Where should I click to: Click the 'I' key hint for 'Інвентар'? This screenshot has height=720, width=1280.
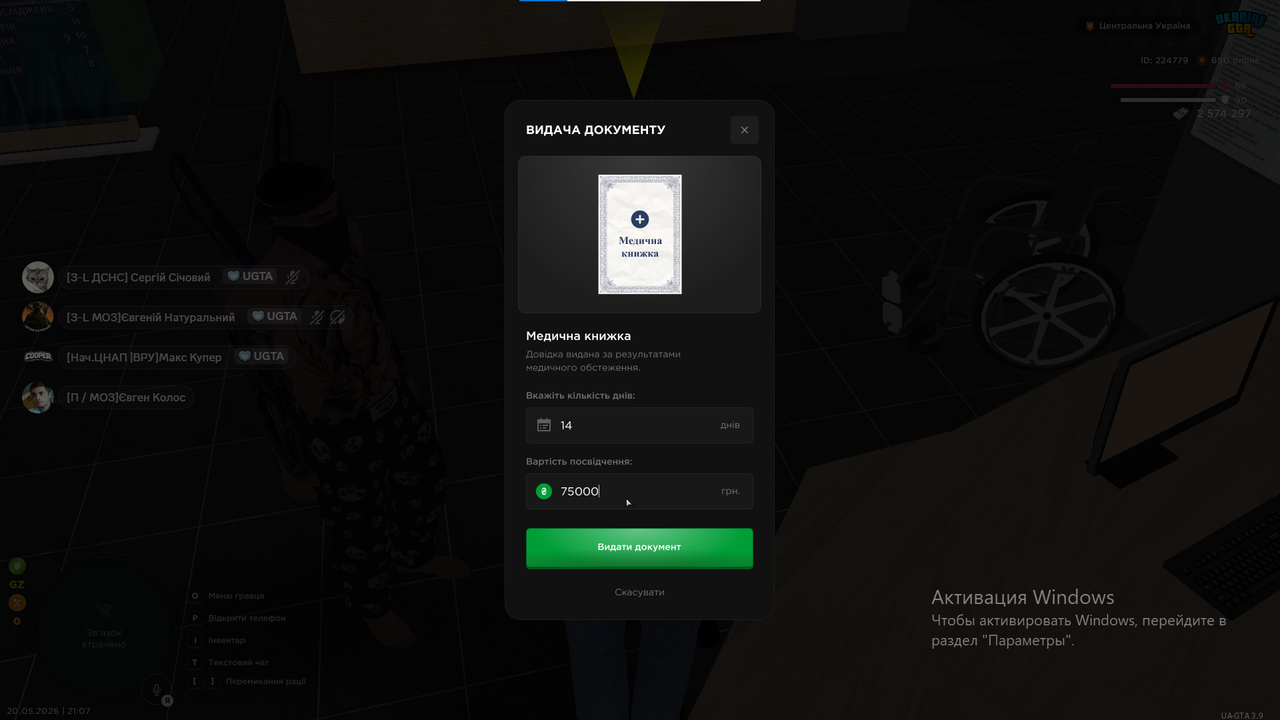[x=195, y=640]
